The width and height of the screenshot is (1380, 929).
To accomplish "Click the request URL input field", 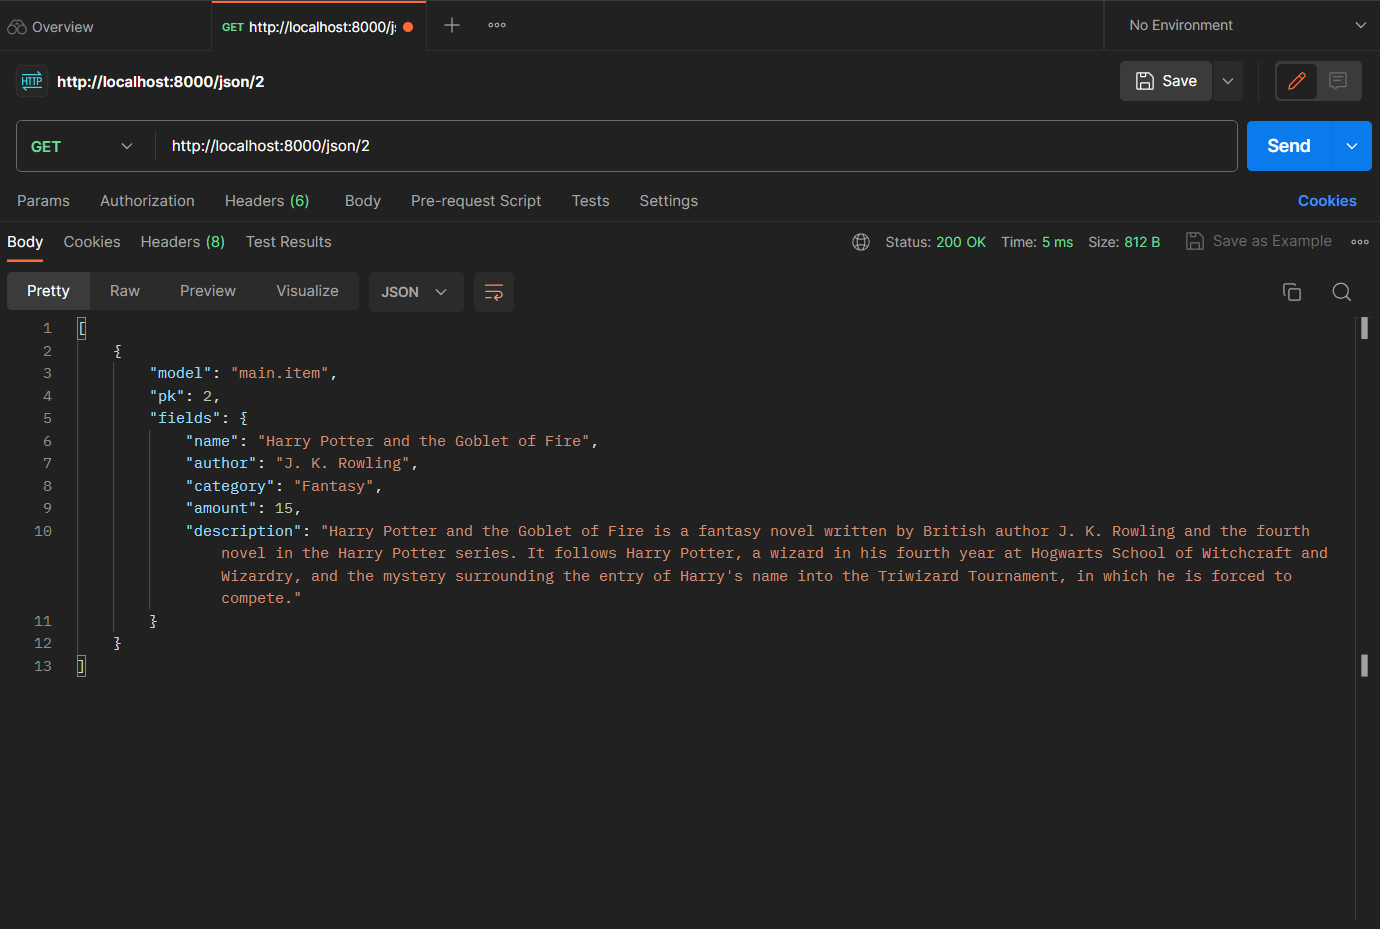I will 696,146.
